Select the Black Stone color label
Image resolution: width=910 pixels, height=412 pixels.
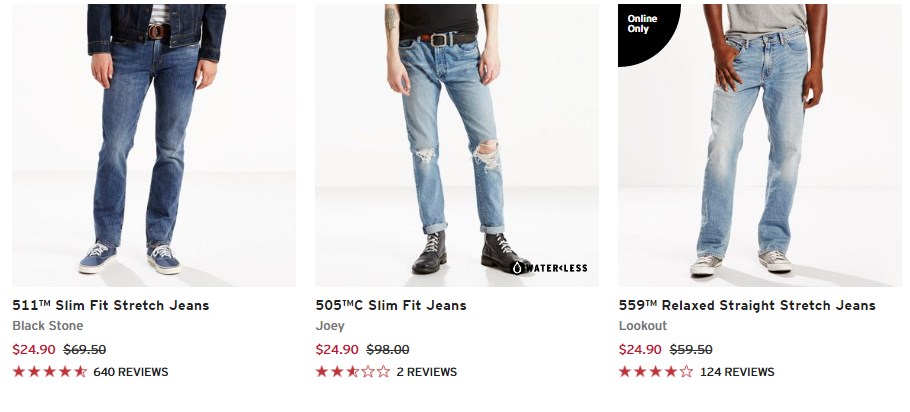[x=48, y=326]
